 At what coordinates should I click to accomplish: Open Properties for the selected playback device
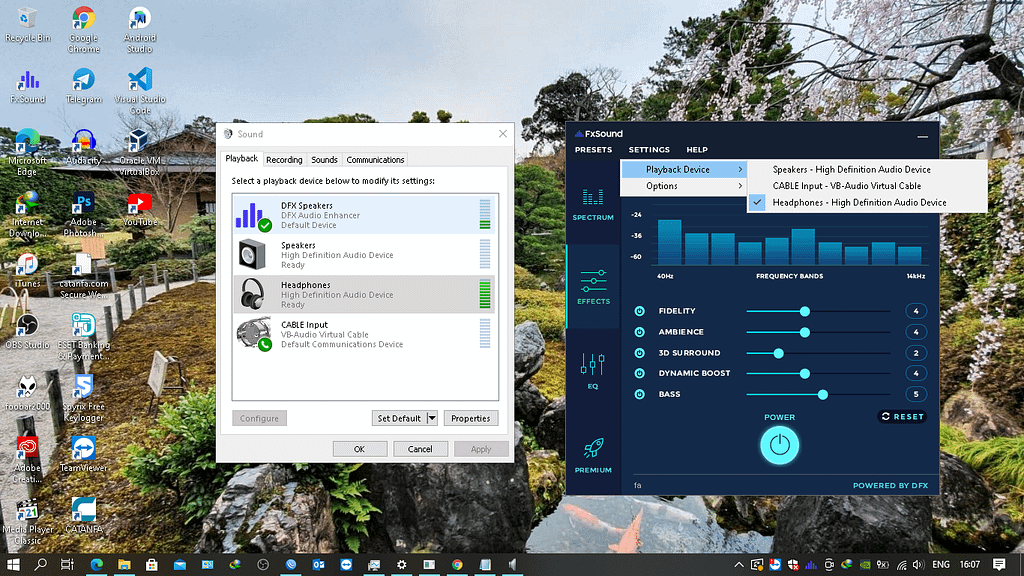point(470,418)
